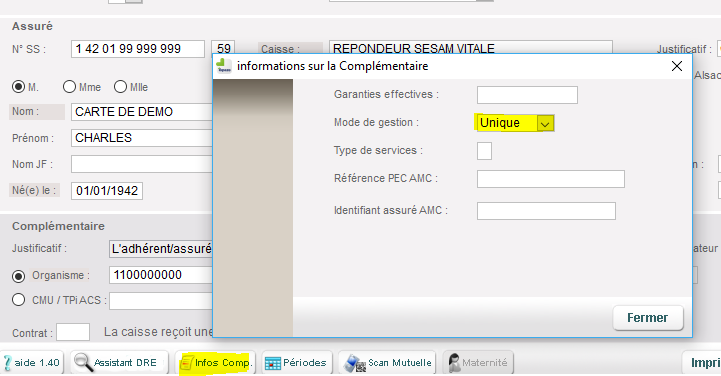Open the Périodes calendar tool
Screen dimensions: 721x376
pos(273,363)
